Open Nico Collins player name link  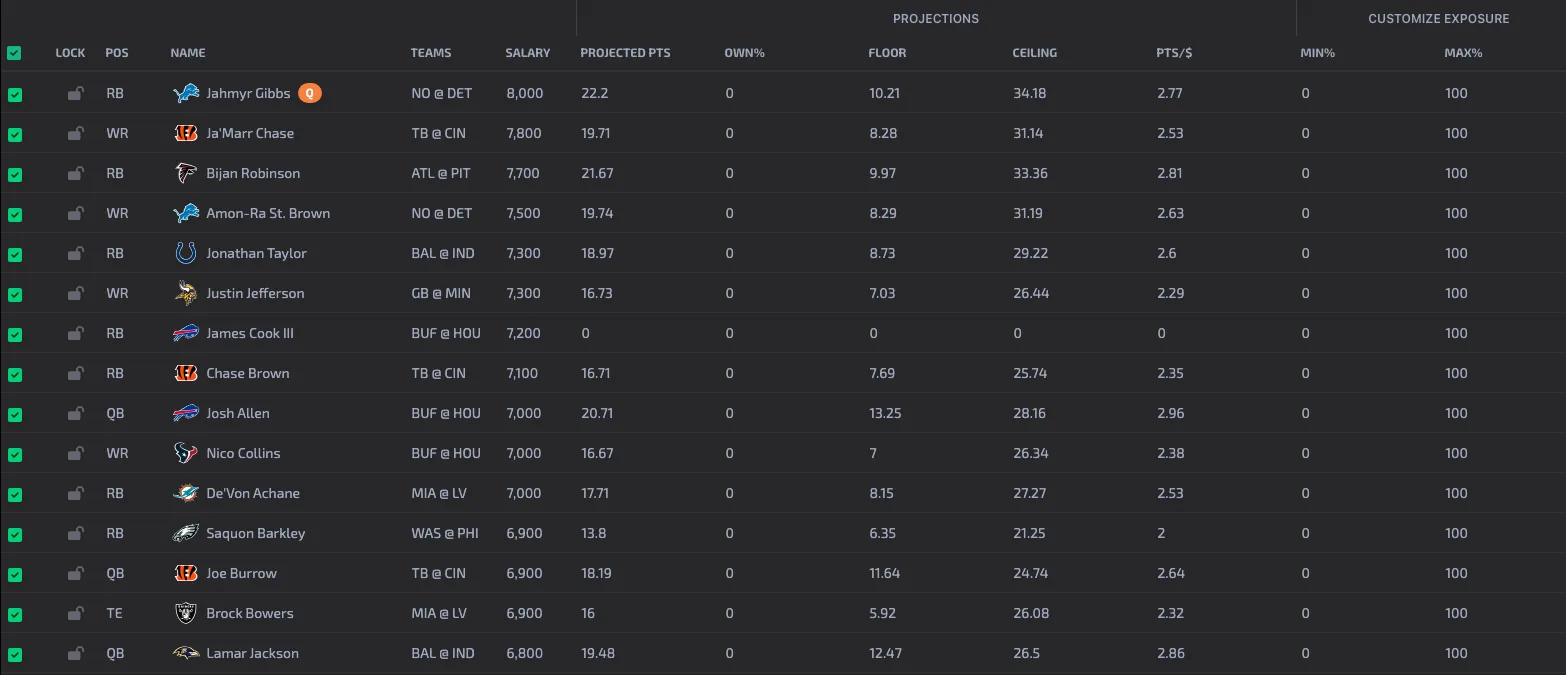click(243, 453)
